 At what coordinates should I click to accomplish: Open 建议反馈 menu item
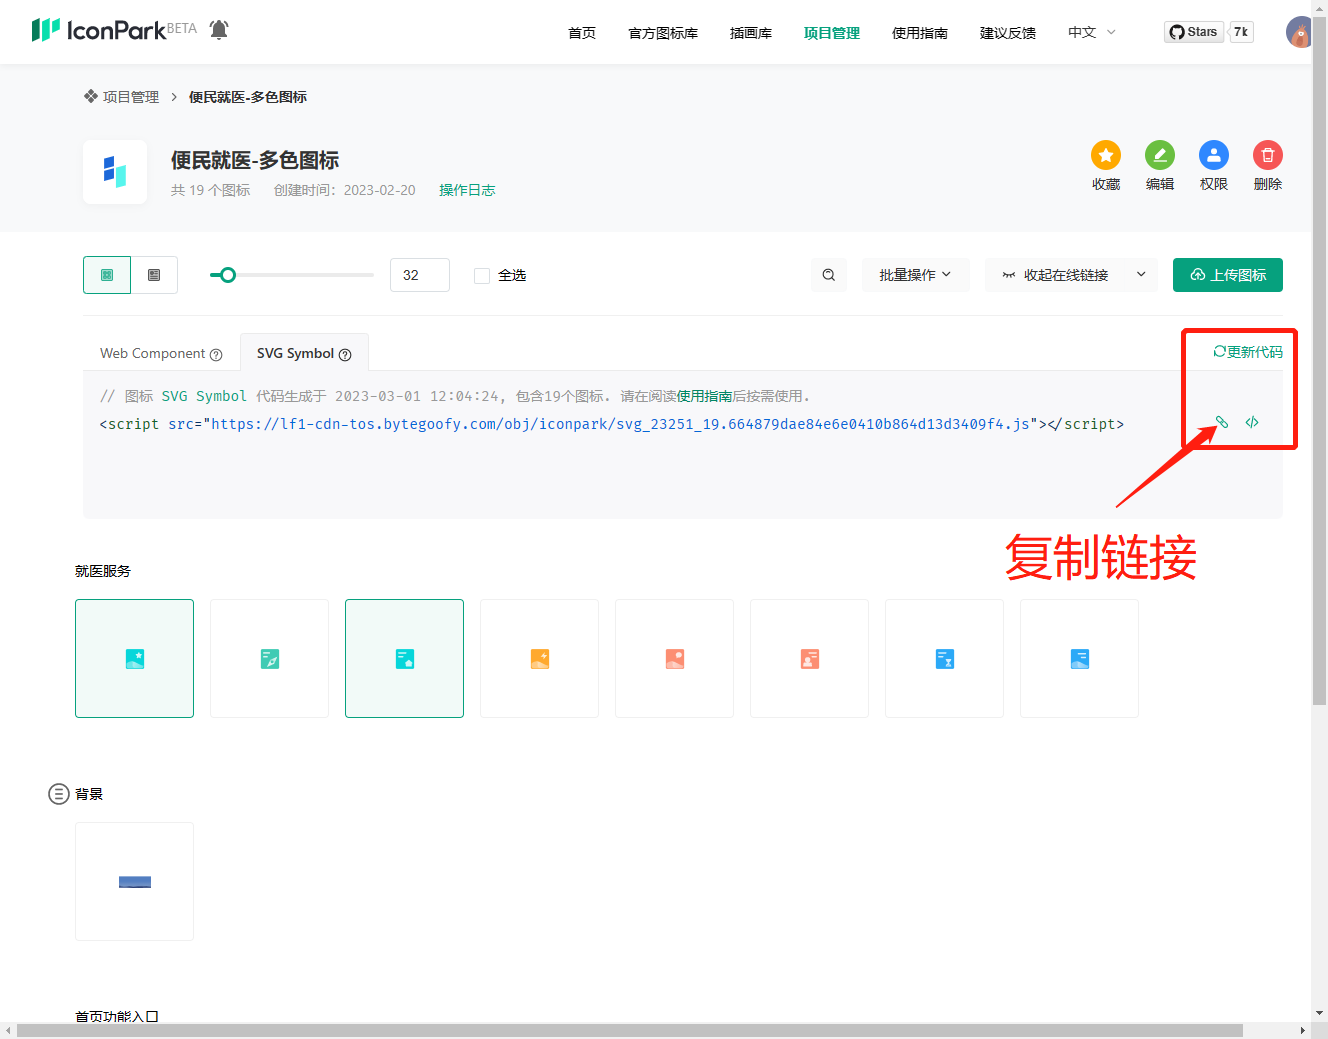click(x=1008, y=33)
